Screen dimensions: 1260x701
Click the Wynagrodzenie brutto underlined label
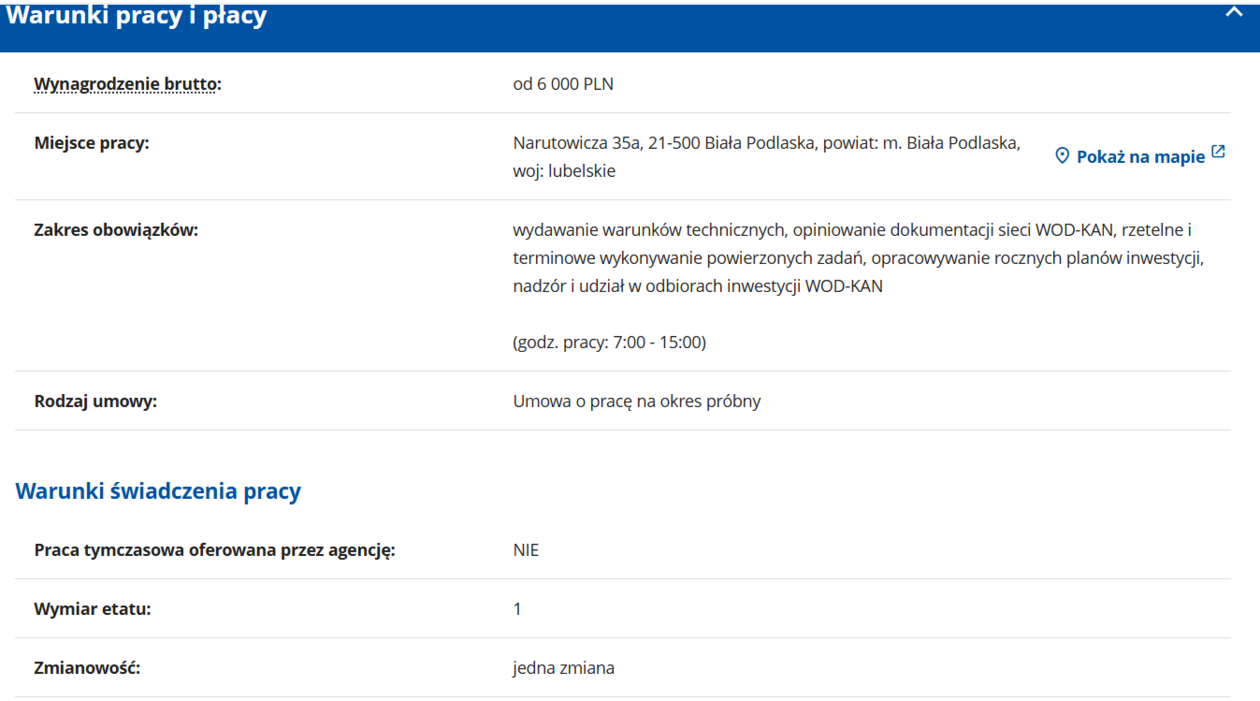pyautogui.click(x=127, y=84)
